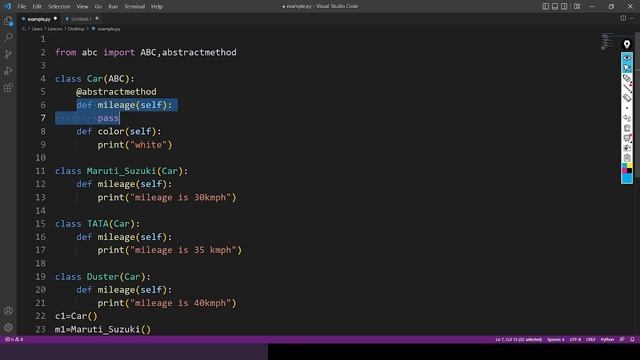
Task: Click on '@abstractmethod' decorator text
Action: 116,92
